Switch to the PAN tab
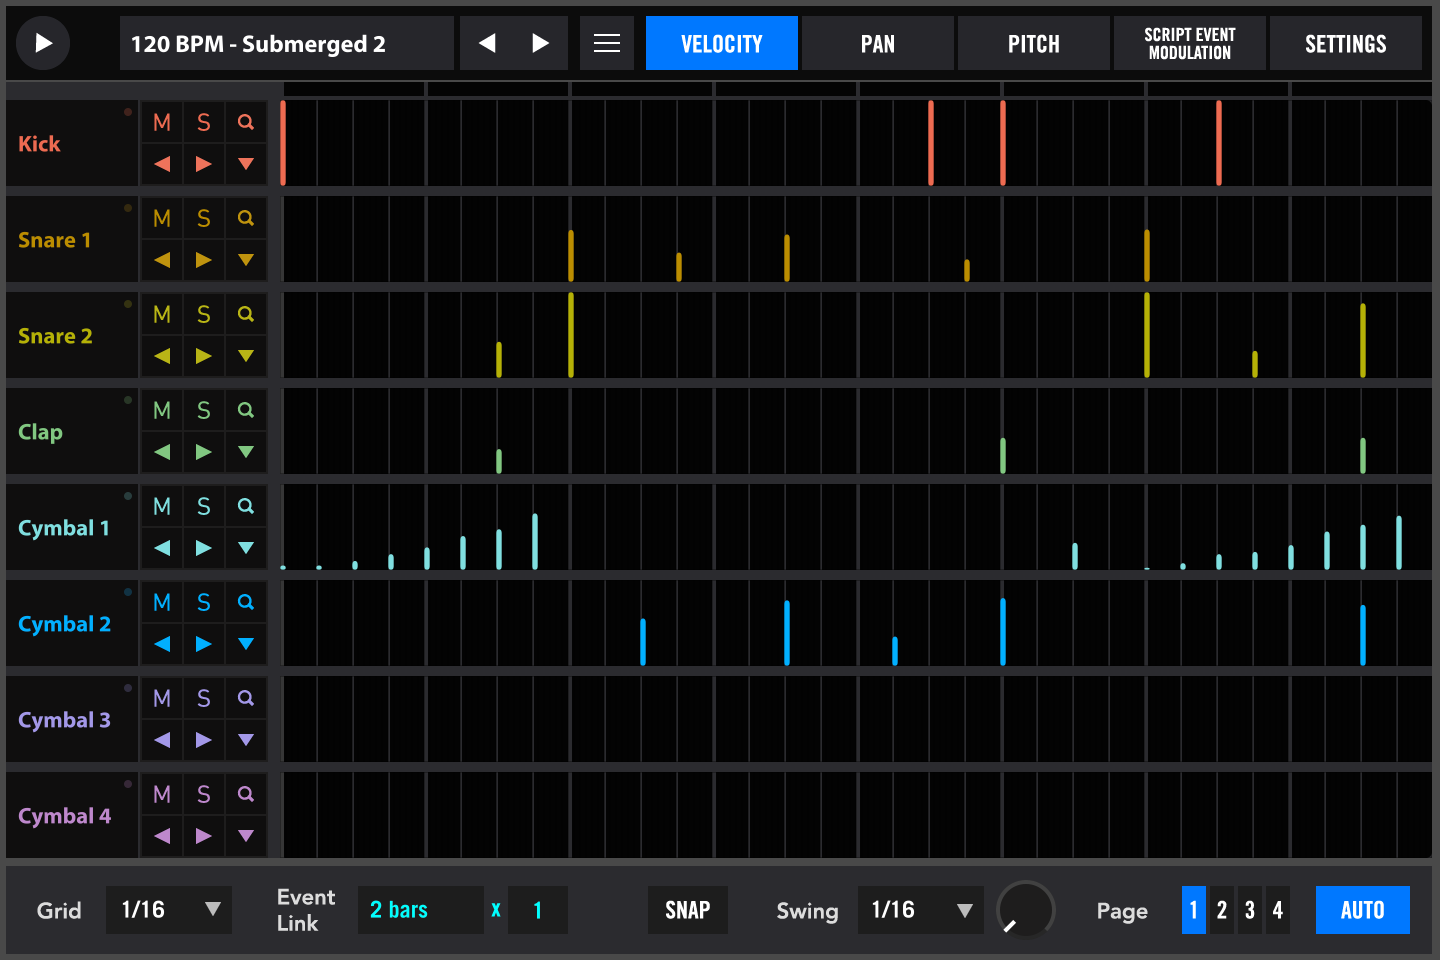 point(877,43)
